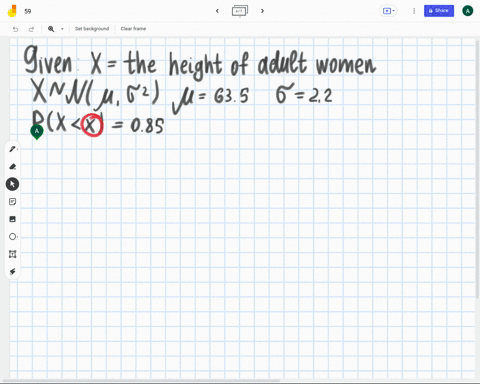Click the jam title "59"
This screenshot has height=384, width=480.
pos(28,11)
